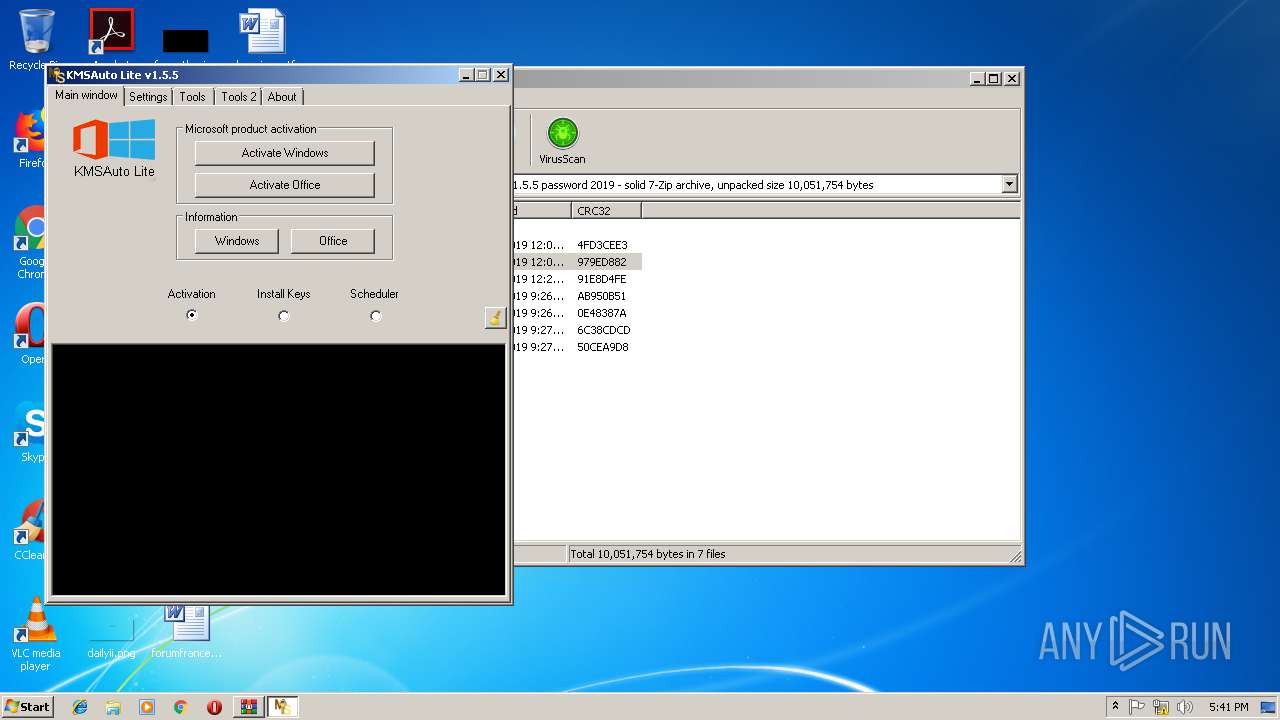This screenshot has height=720, width=1280.
Task: Select the Install Keys radio button
Action: click(x=284, y=315)
